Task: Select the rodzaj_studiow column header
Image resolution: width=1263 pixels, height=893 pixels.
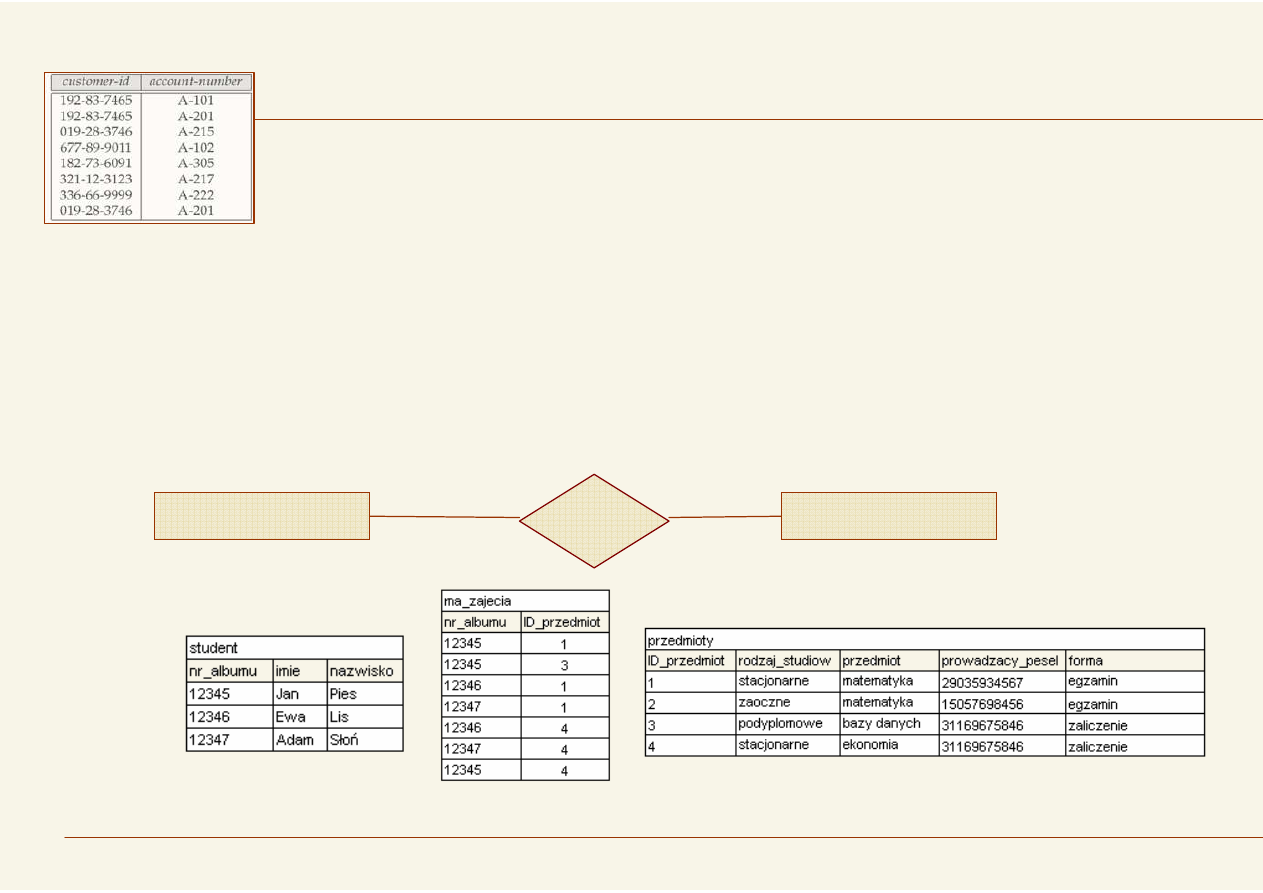Action: coord(786,661)
